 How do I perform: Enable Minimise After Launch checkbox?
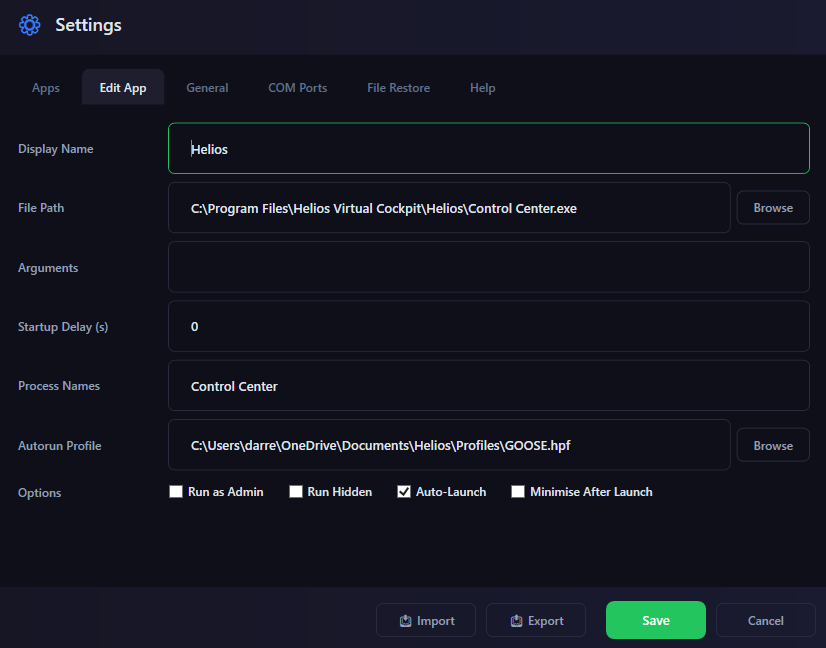[518, 492]
